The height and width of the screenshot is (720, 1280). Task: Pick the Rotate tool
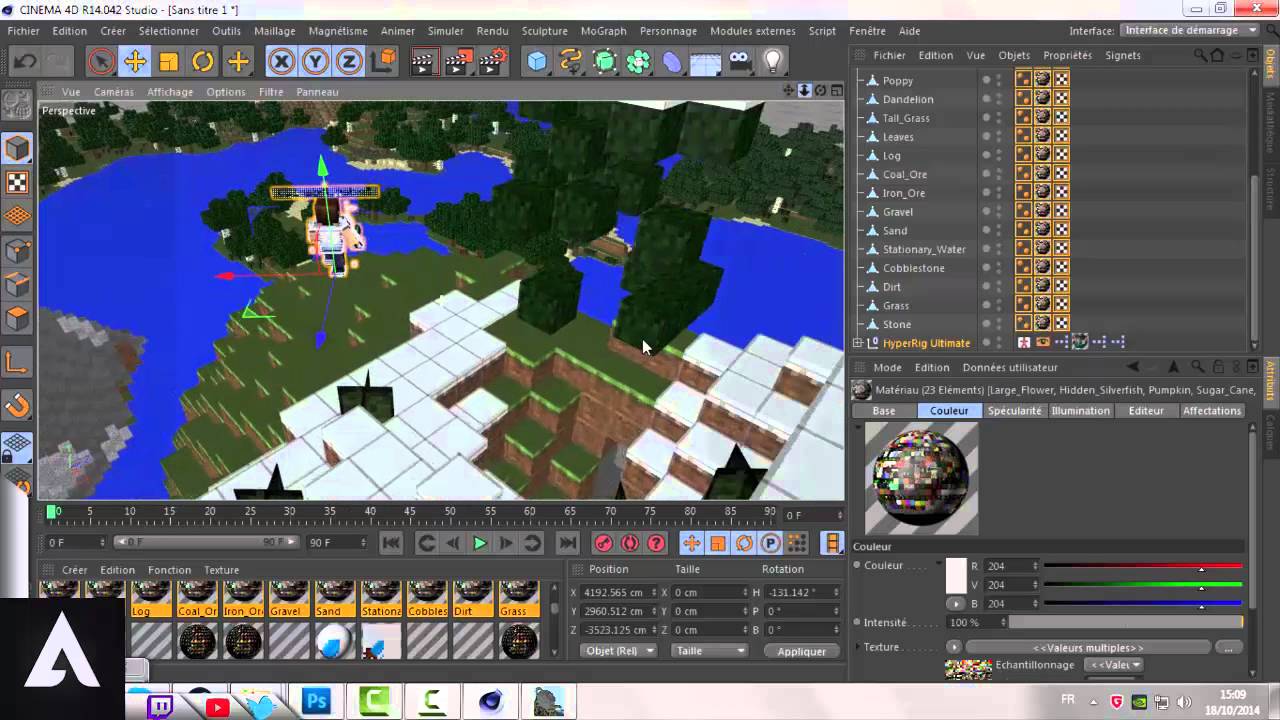[203, 62]
